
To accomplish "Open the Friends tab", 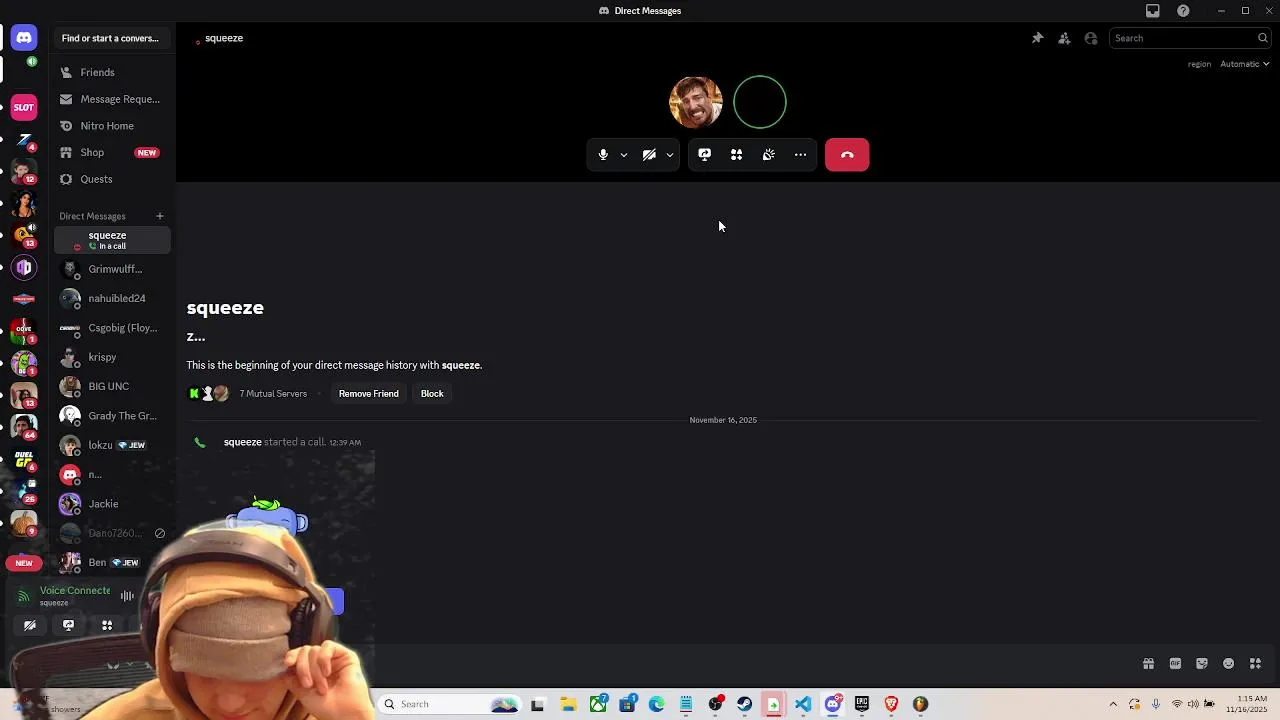I will 112,72.
